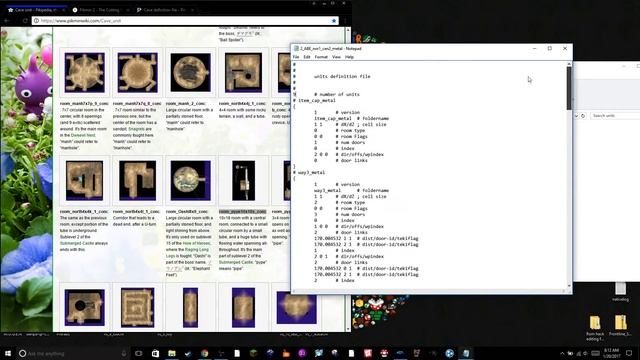Show hidden system tray icons

tap(562, 353)
